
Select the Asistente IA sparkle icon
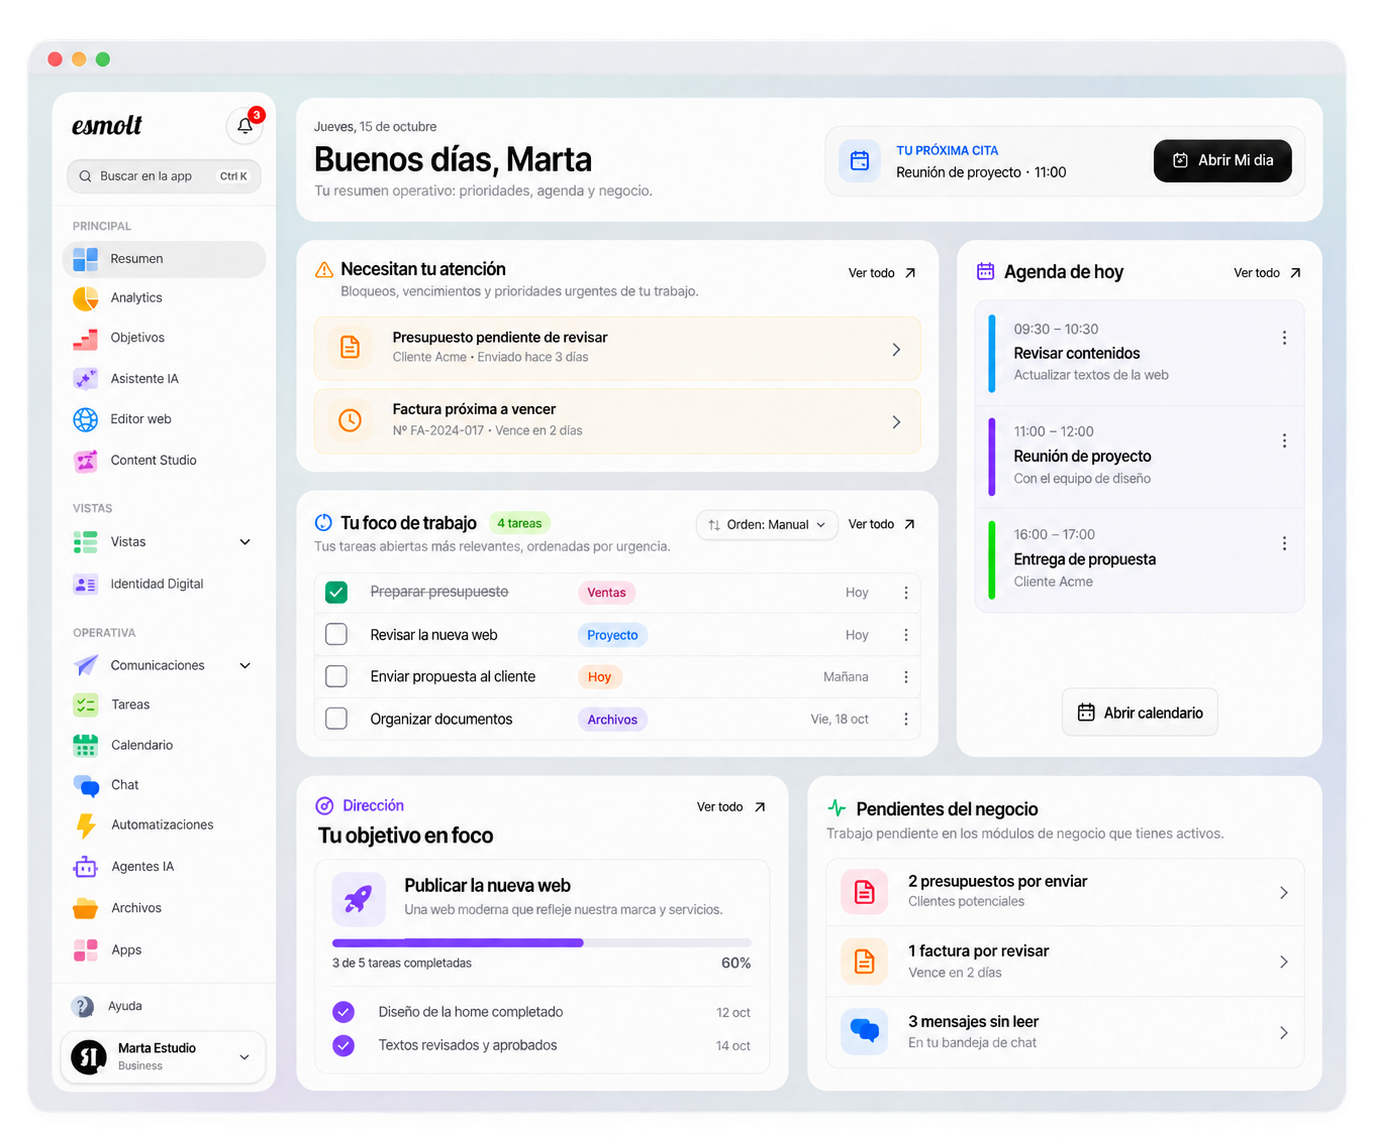click(x=86, y=379)
